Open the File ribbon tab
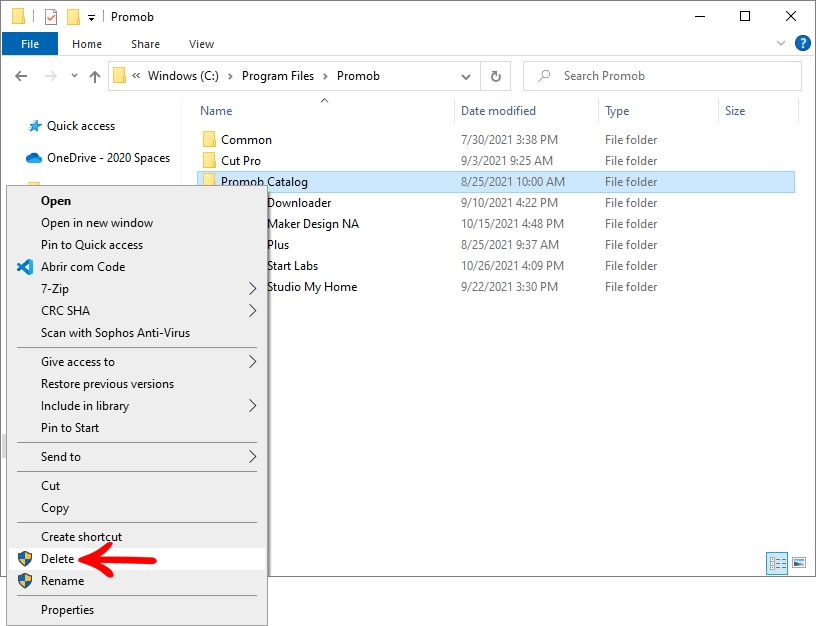The image size is (816, 626). (30, 44)
